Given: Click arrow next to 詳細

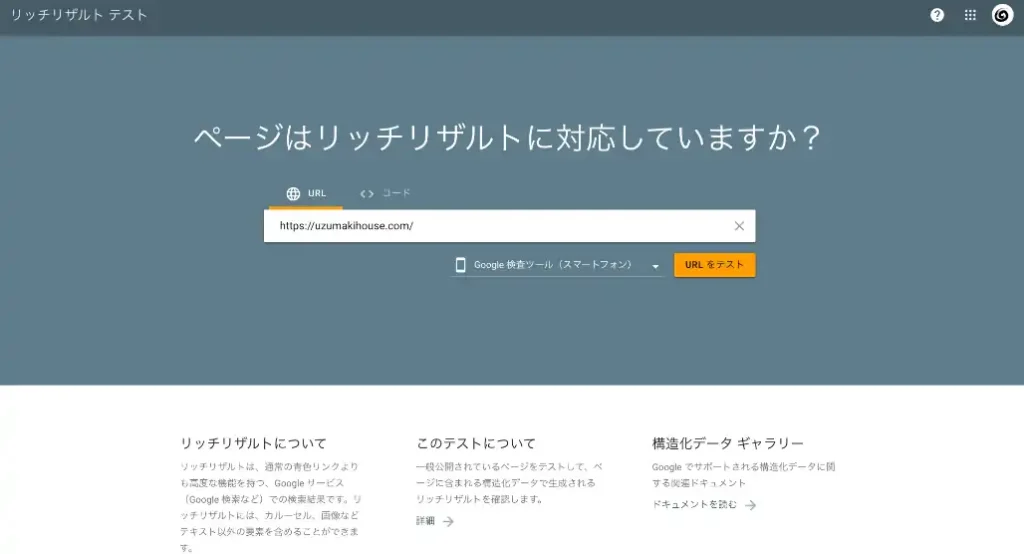Looking at the screenshot, I should click(448, 521).
